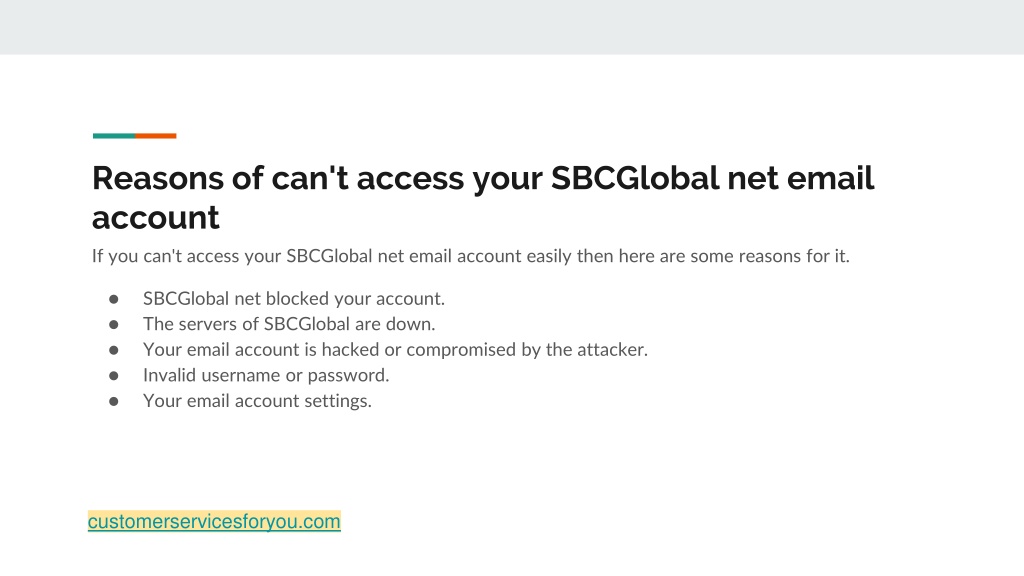Click the word 'SBCGlobal' in the heading
1024x576 pixels.
click(635, 178)
